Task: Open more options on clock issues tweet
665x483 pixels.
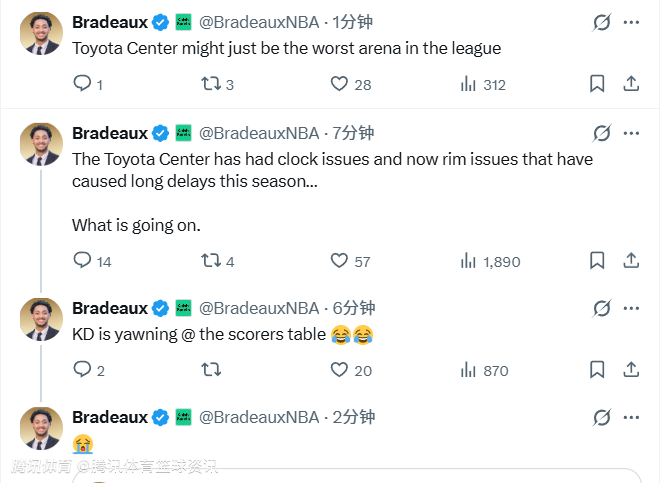Action: tap(631, 133)
